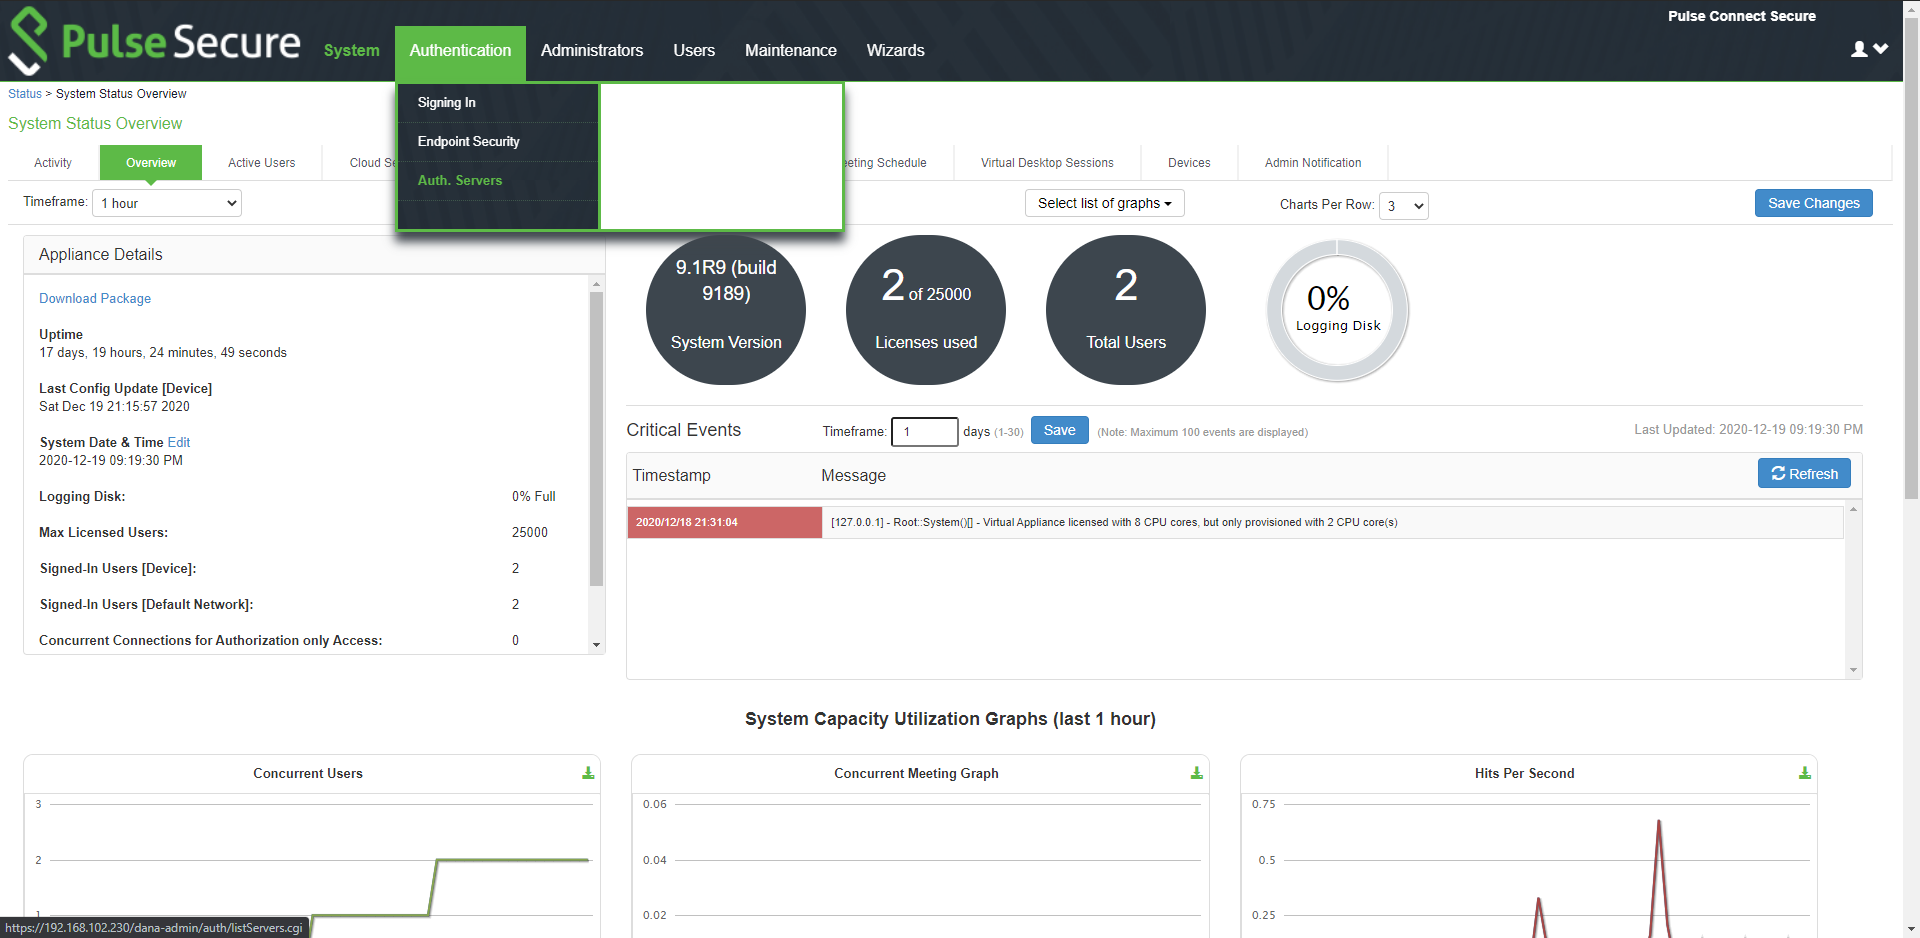This screenshot has height=938, width=1920.
Task: Switch to Admin Notification tab
Action: pos(1313,163)
